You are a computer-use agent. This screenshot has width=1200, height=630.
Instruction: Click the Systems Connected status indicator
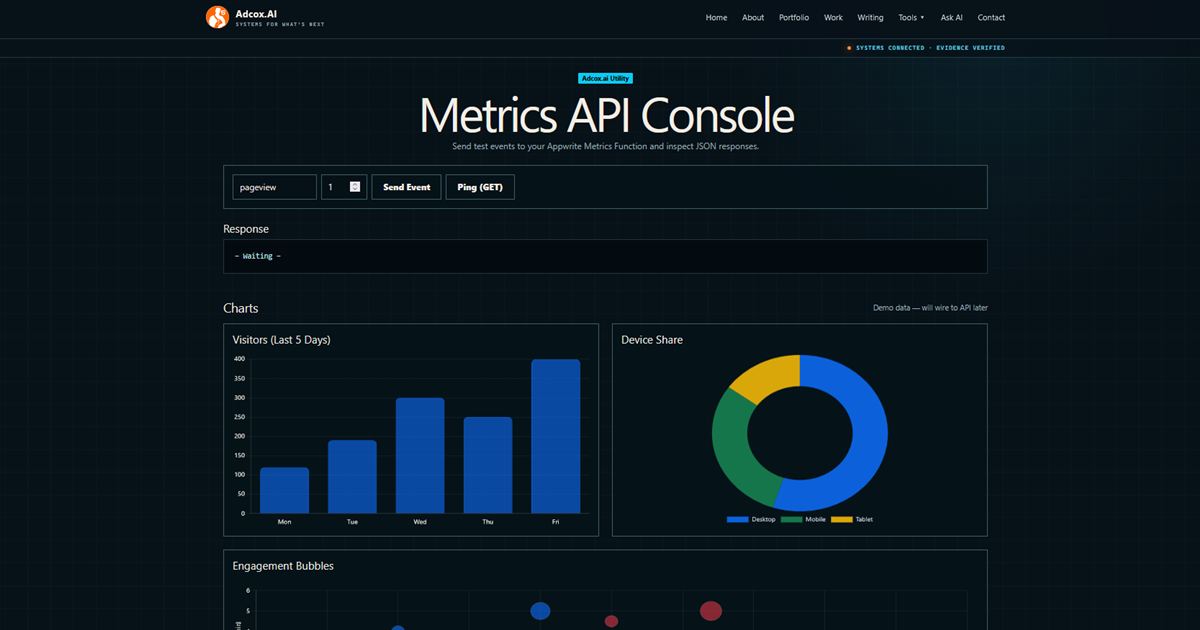[x=926, y=48]
